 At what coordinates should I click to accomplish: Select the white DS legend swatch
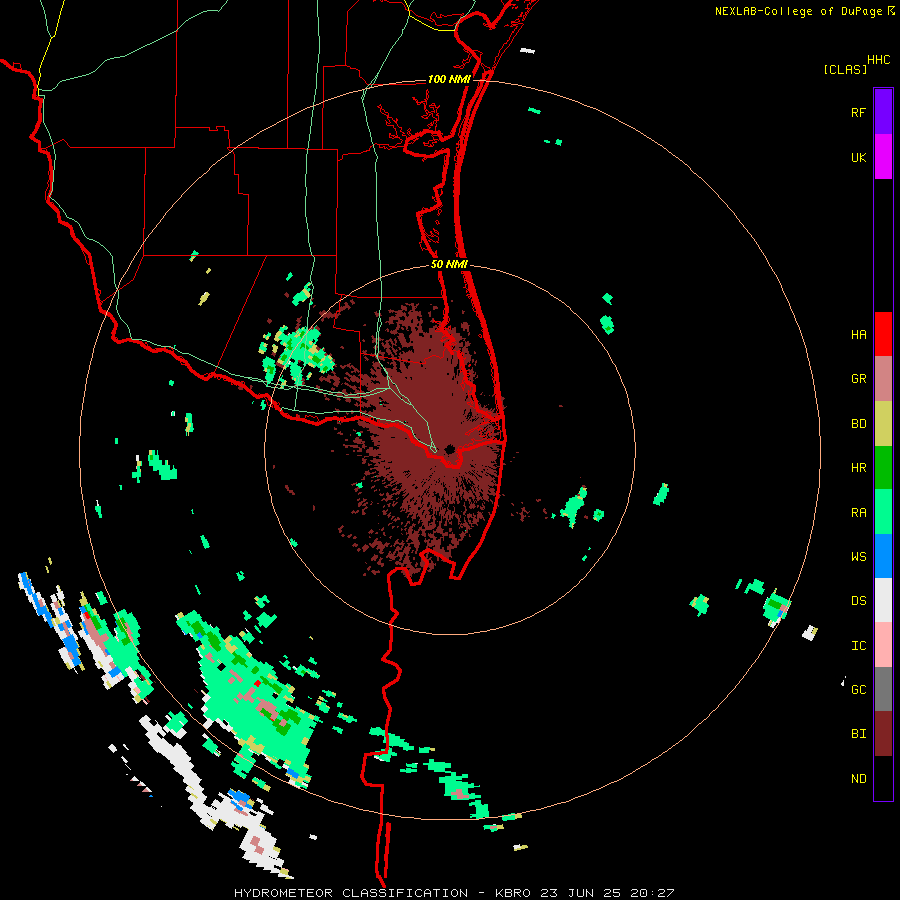pyautogui.click(x=883, y=600)
